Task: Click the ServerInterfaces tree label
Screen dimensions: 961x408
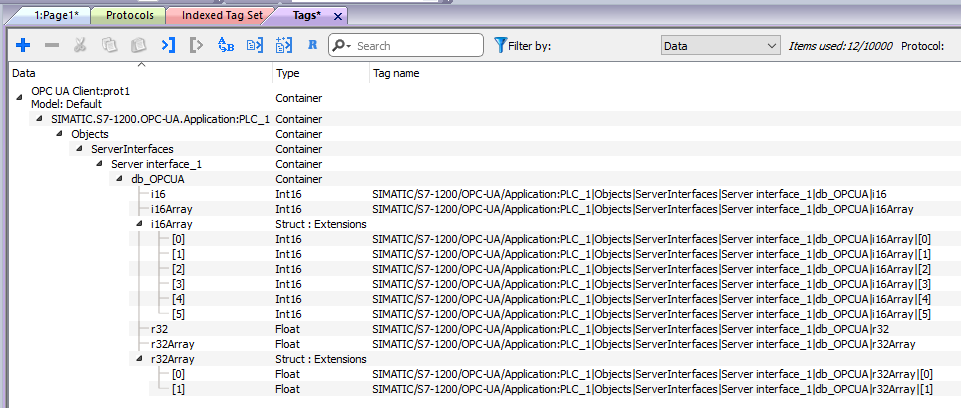Action: click(x=132, y=149)
